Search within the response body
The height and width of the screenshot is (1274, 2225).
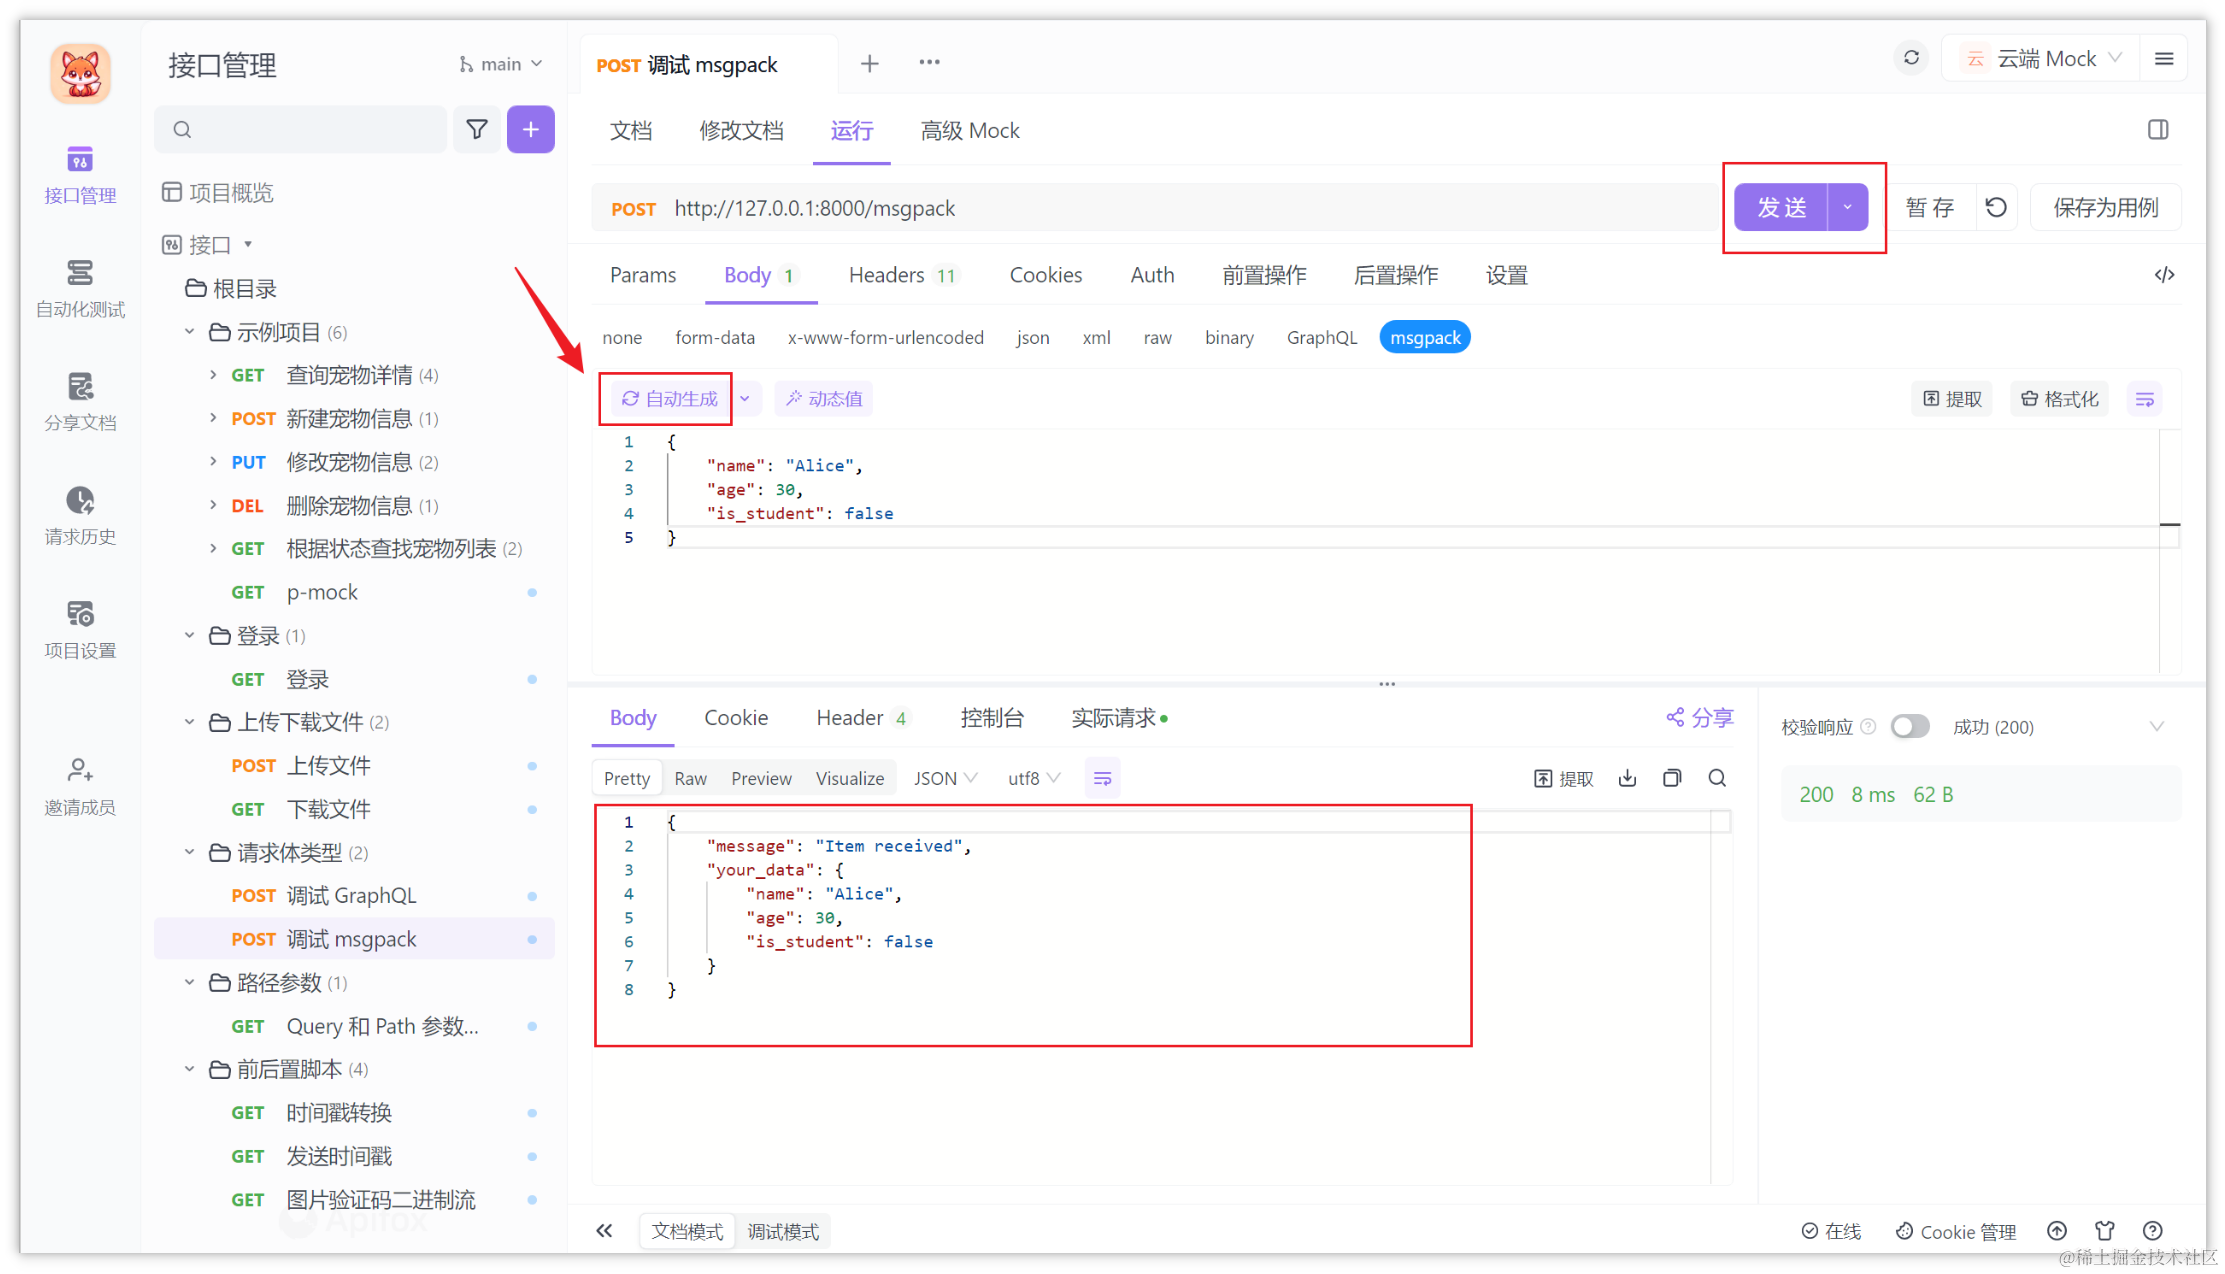(1717, 778)
